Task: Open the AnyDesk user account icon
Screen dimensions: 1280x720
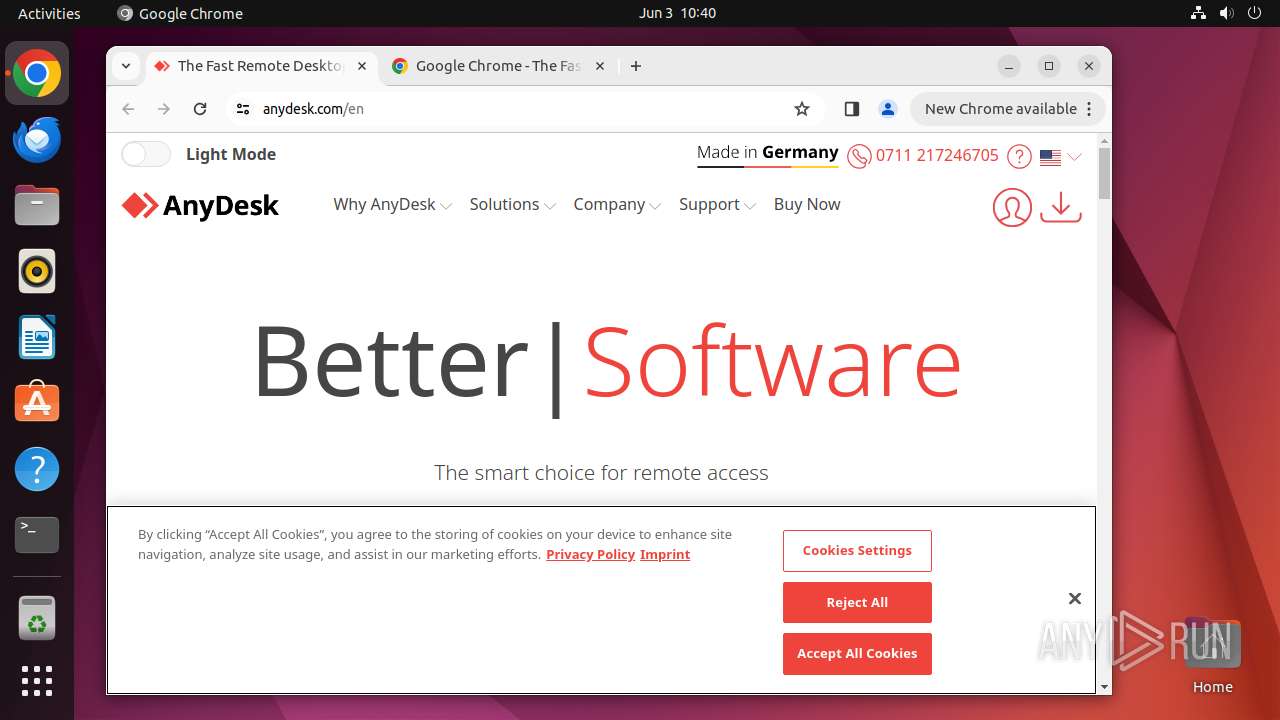Action: [1012, 207]
